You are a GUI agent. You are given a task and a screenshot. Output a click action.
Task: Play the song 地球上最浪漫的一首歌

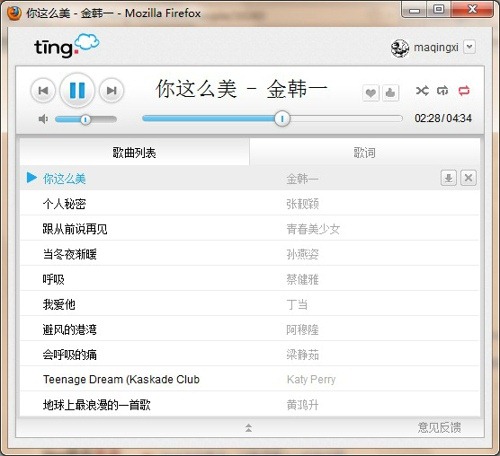pos(97,405)
